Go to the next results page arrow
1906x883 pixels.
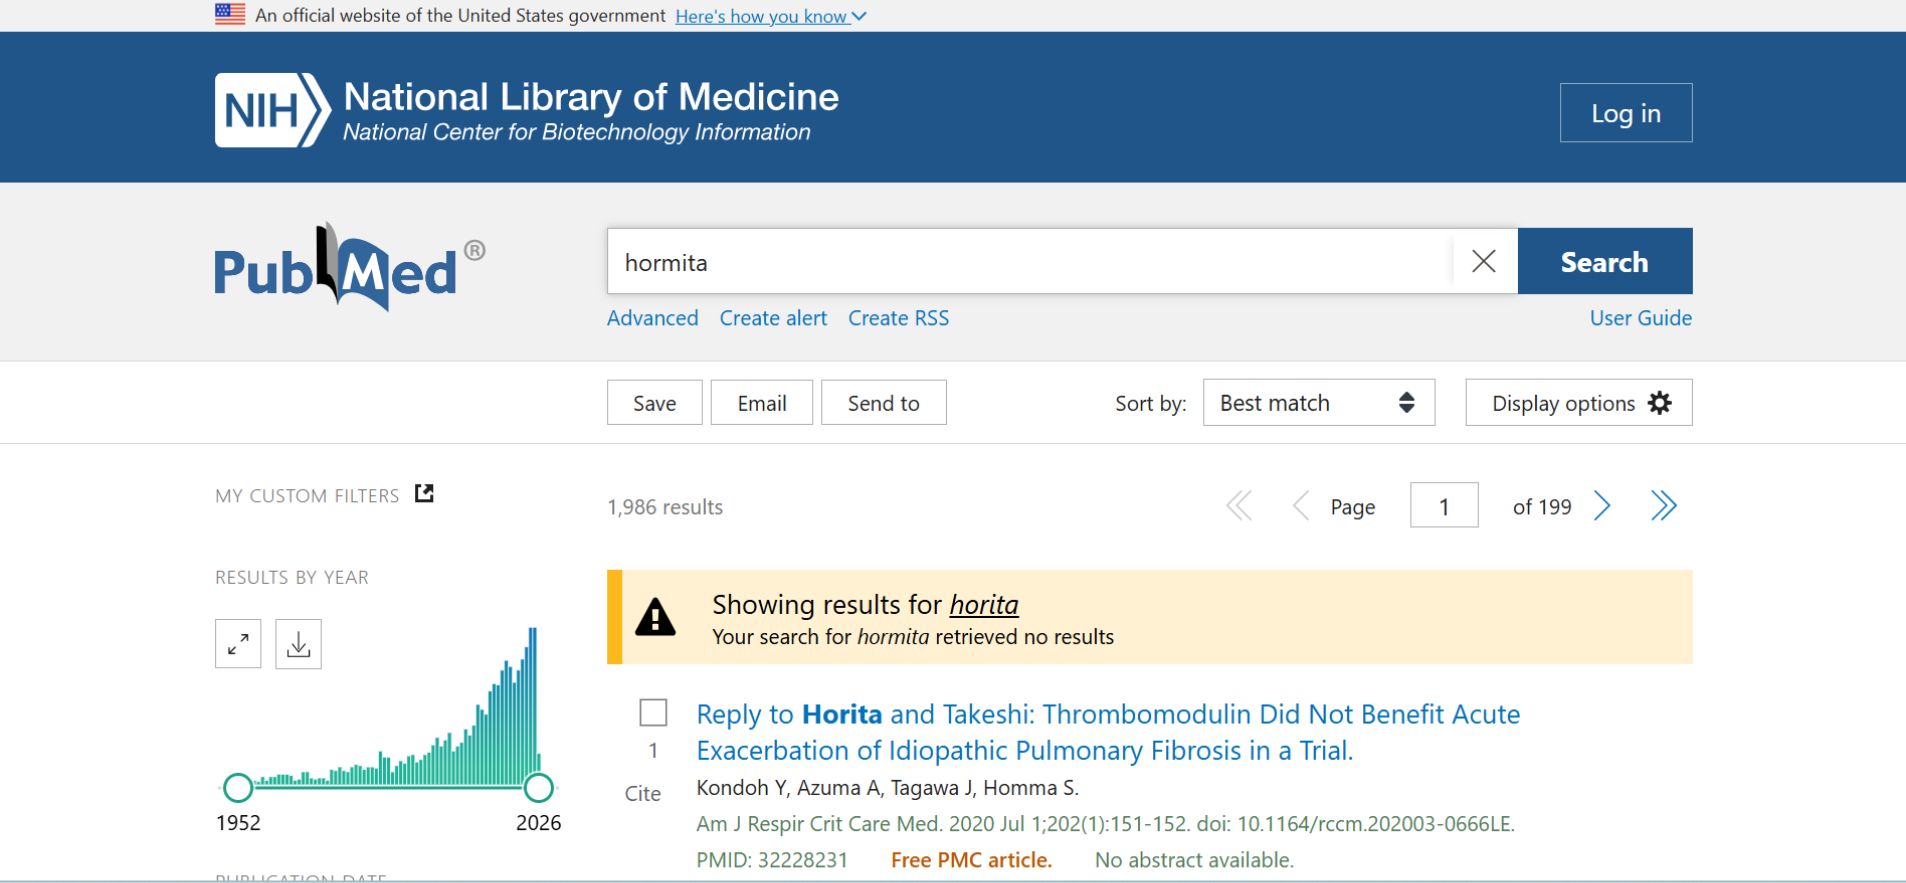coord(1602,506)
